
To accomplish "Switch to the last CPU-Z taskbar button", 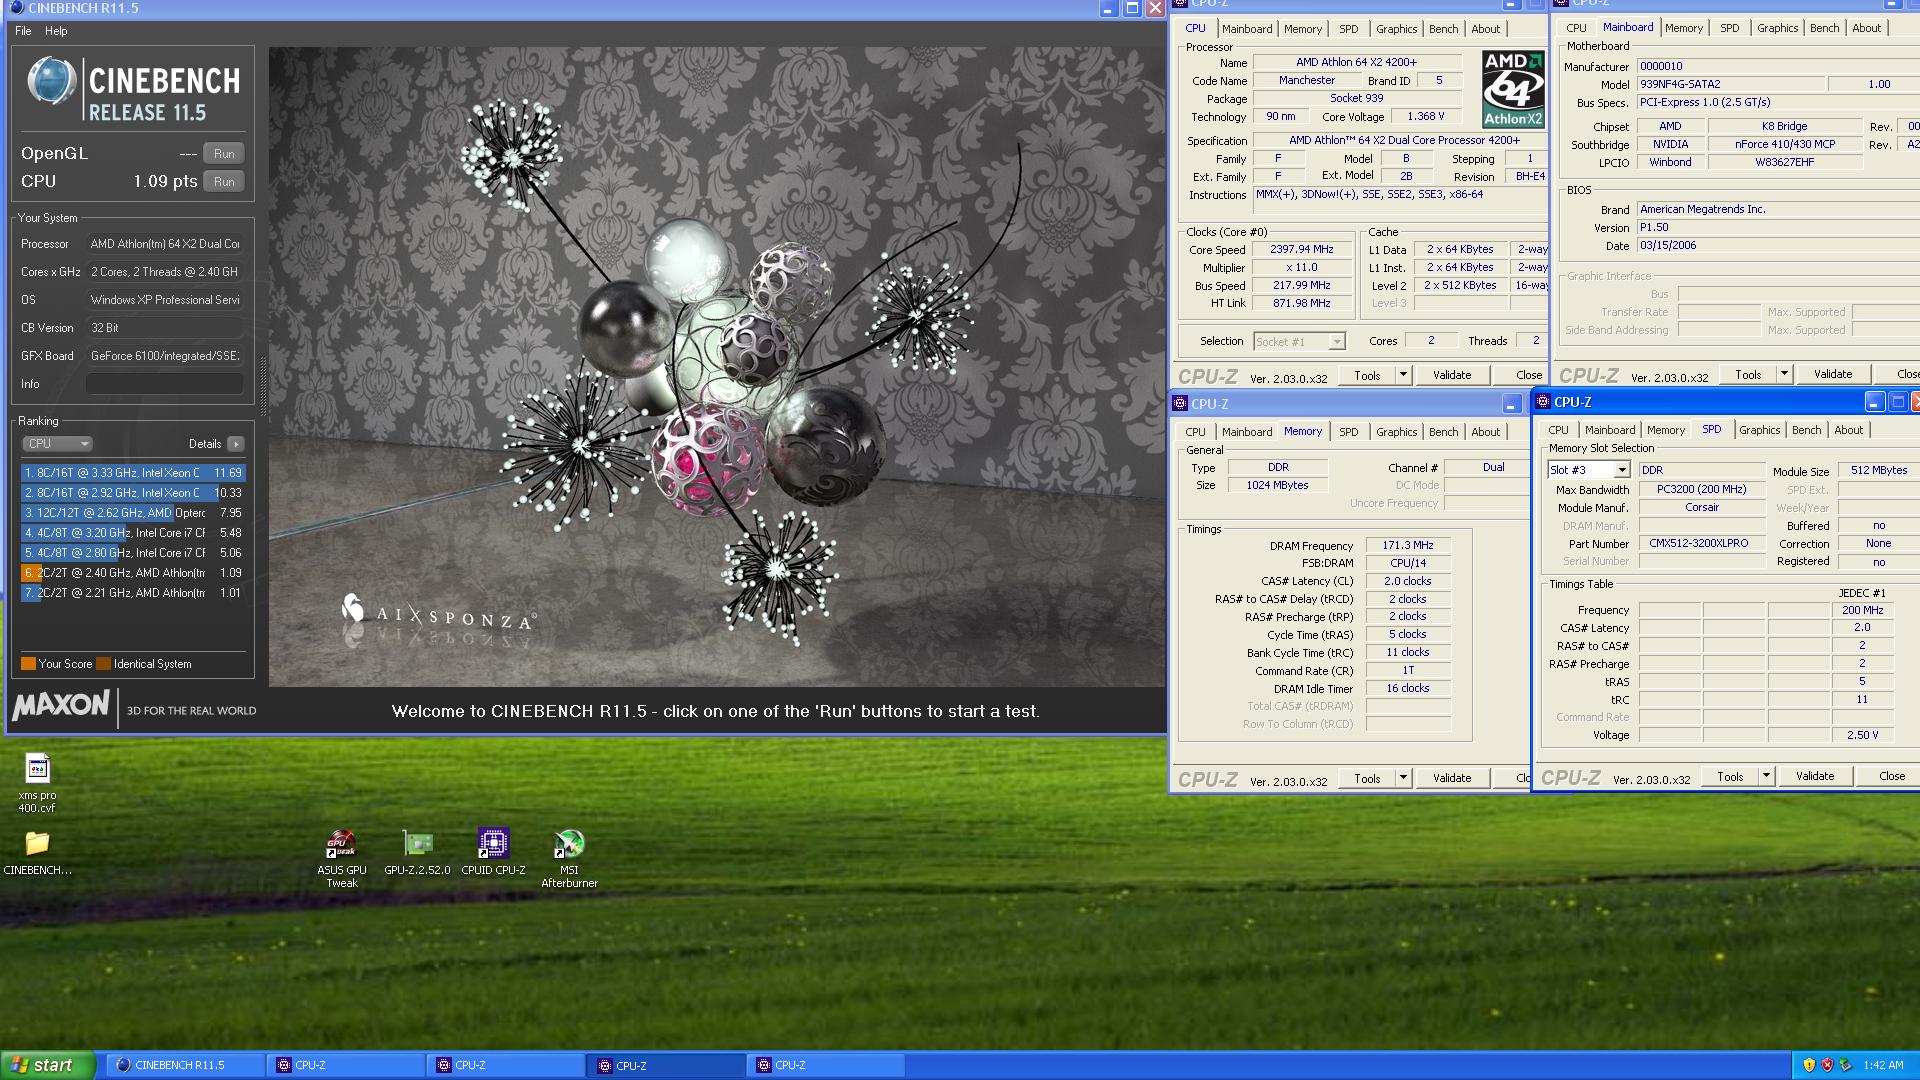I will click(827, 1065).
